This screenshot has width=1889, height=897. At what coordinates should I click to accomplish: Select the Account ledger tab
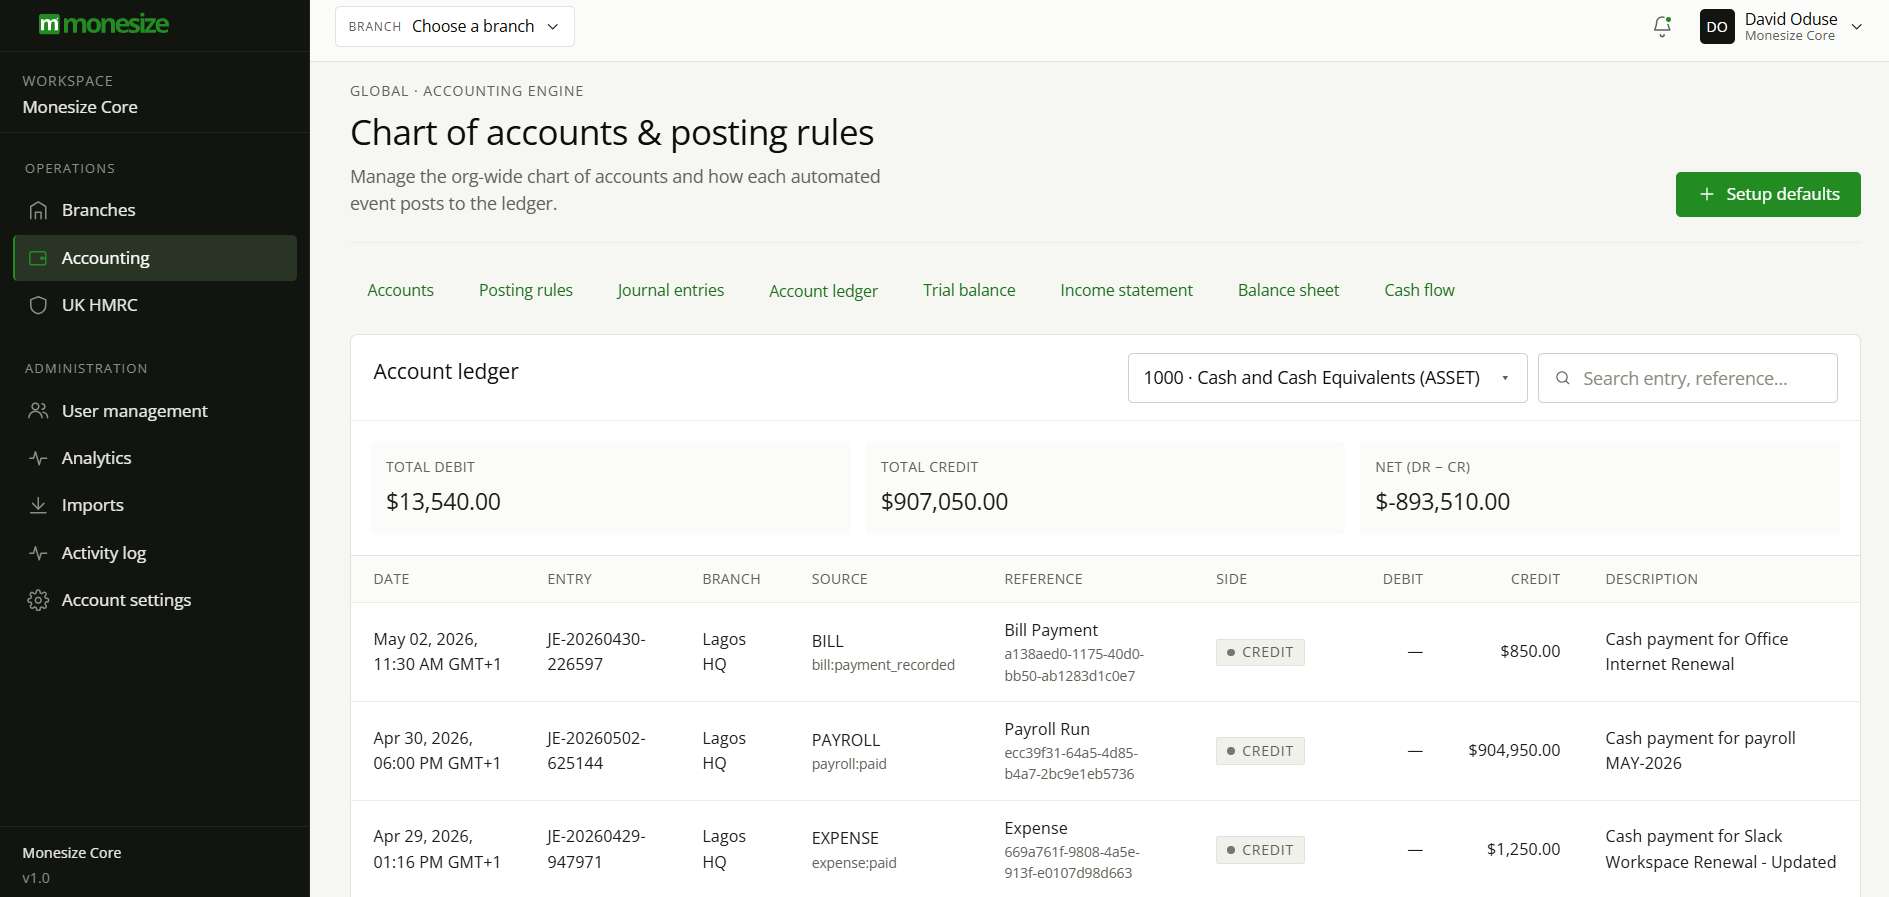coord(823,291)
